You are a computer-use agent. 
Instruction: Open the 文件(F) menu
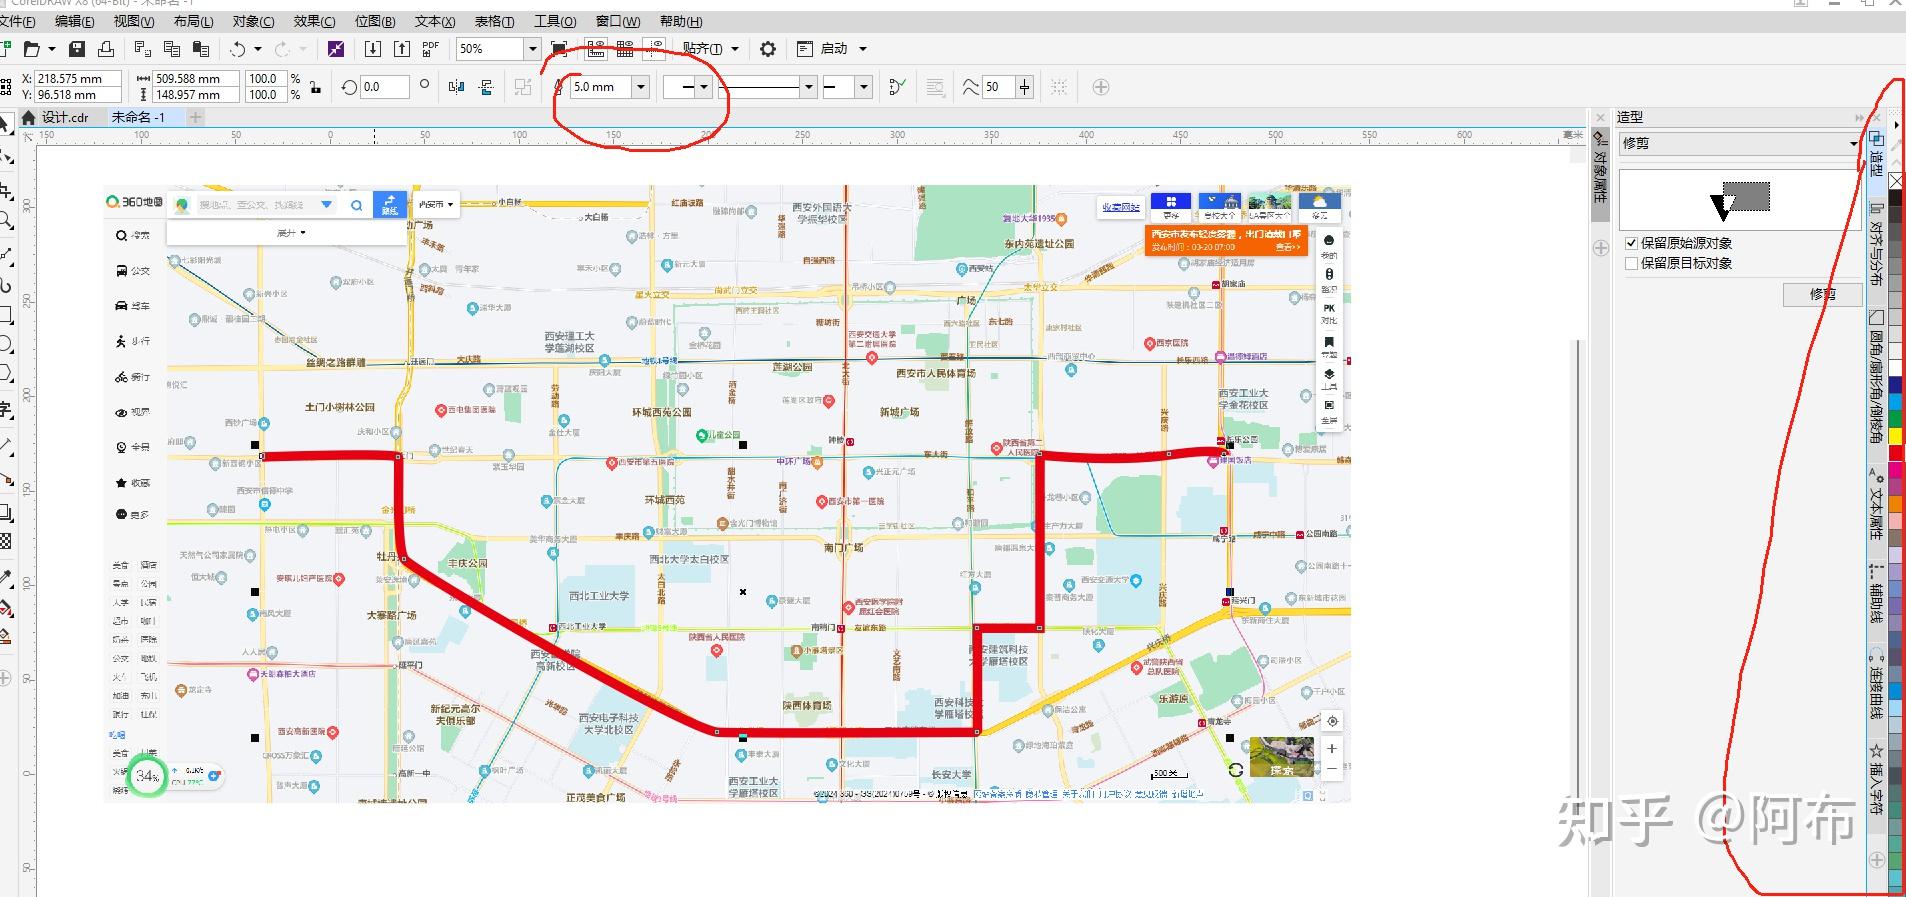(17, 21)
